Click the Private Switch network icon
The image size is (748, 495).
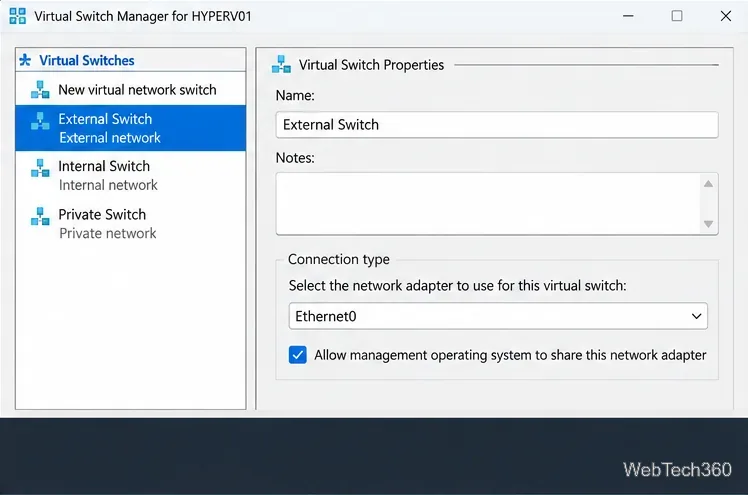click(x=40, y=216)
